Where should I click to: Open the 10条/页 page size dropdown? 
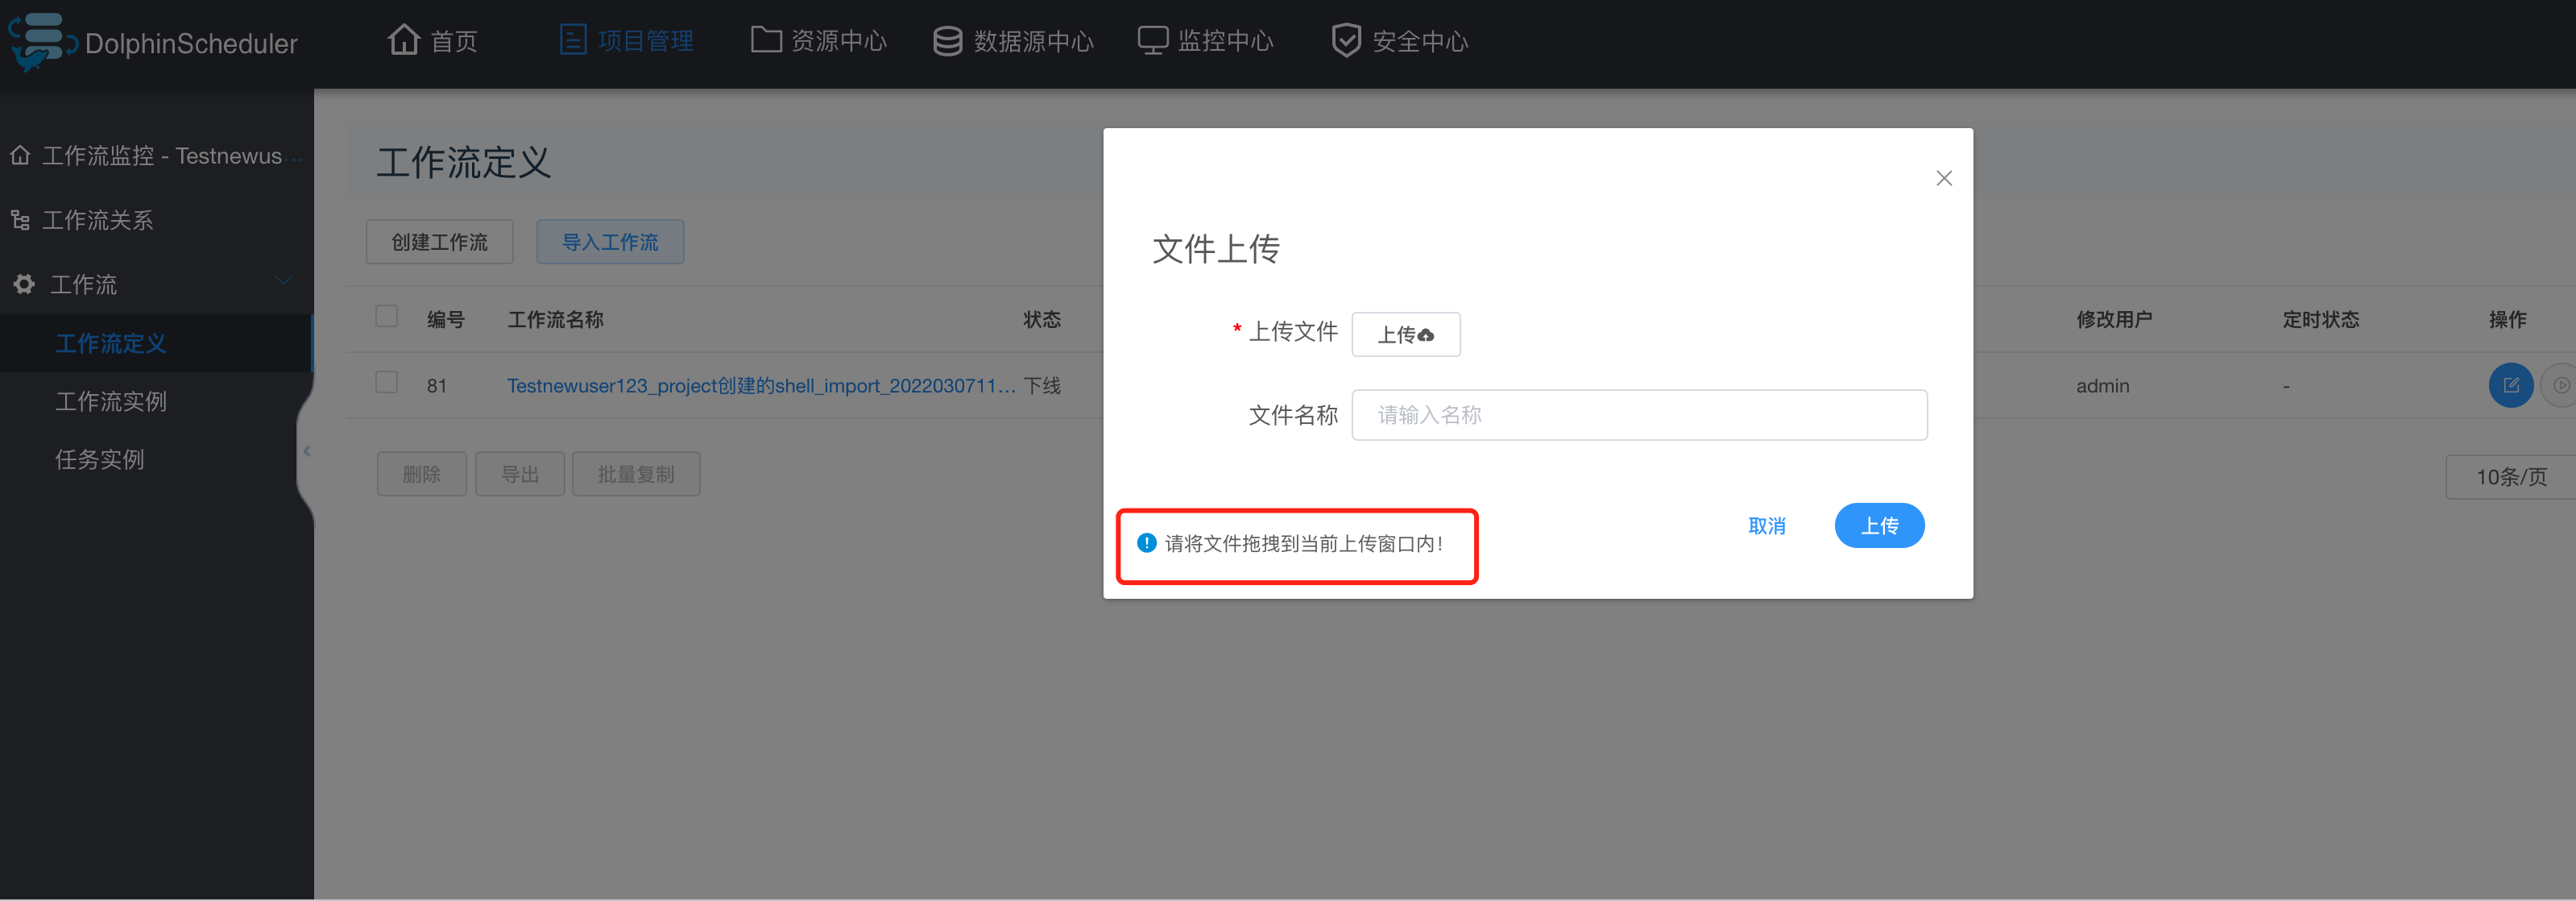tap(2511, 477)
